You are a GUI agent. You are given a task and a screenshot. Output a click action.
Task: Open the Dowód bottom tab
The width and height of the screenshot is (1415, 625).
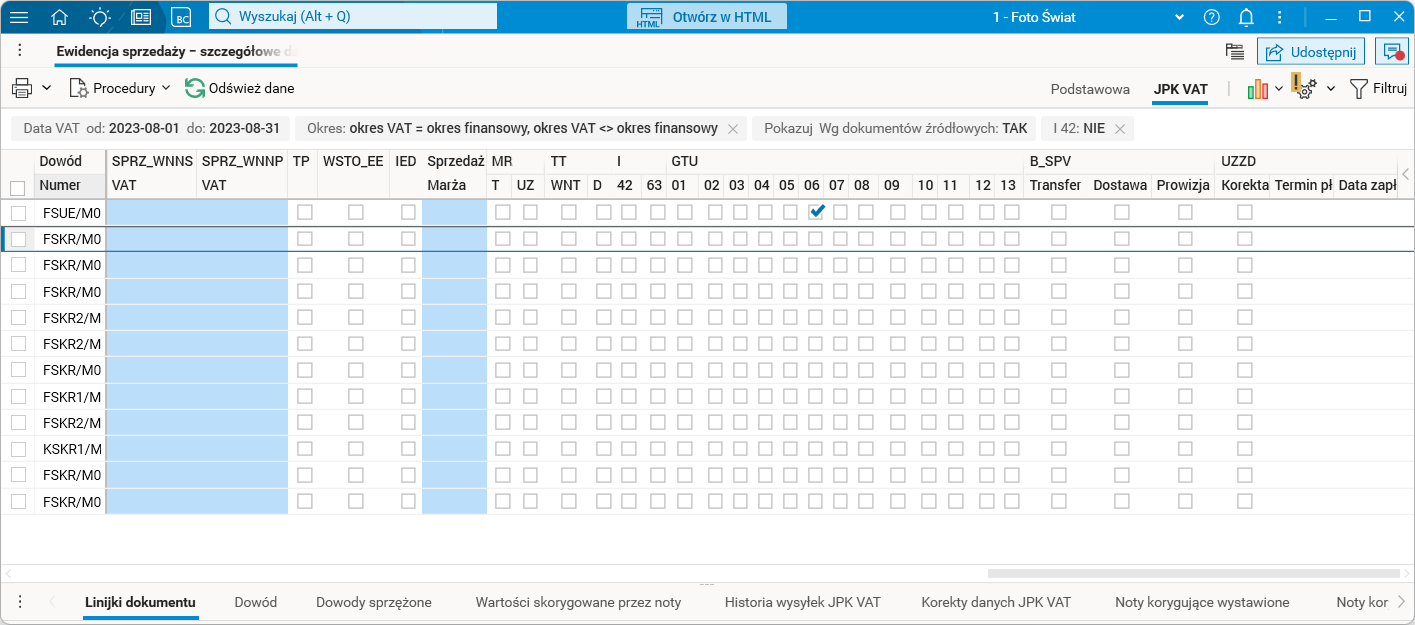click(256, 602)
